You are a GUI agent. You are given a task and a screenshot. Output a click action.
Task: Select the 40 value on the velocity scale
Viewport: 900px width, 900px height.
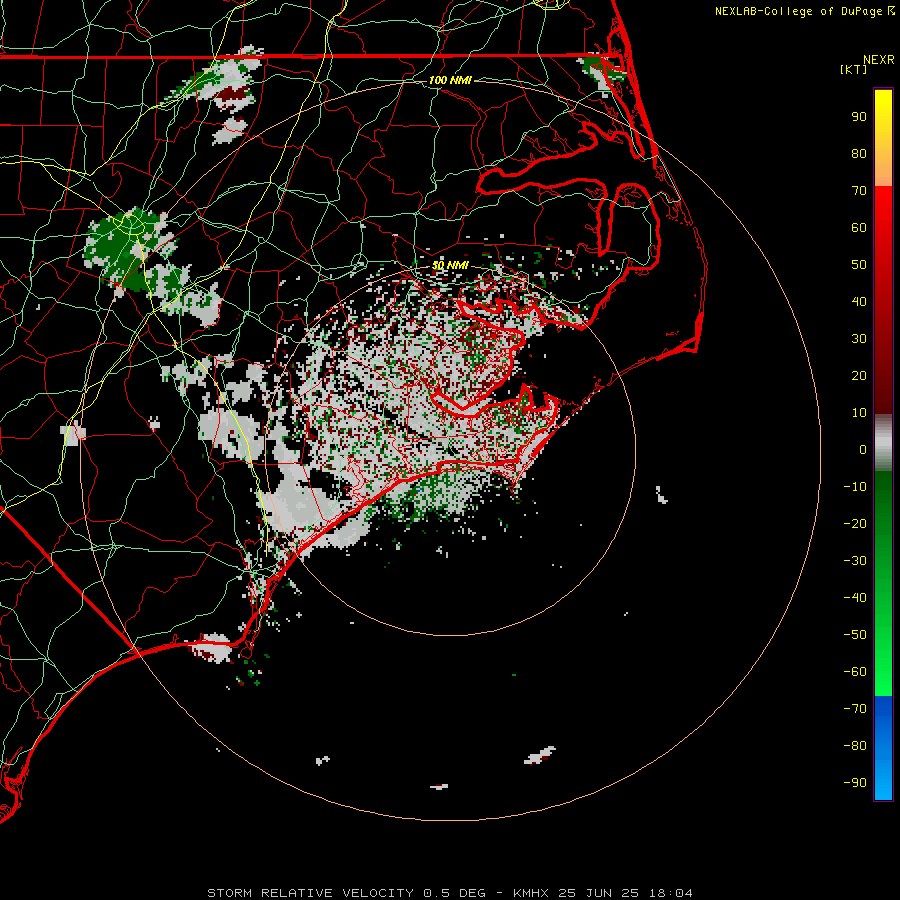tap(859, 302)
